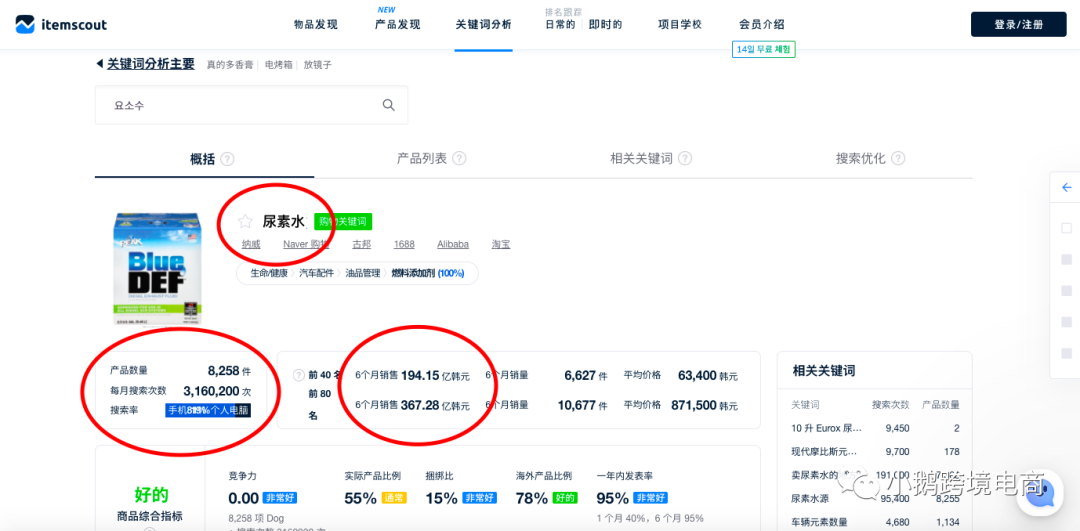Click the 生命/健康 category breadcrumb
Image resolution: width=1080 pixels, height=531 pixels.
269,273
